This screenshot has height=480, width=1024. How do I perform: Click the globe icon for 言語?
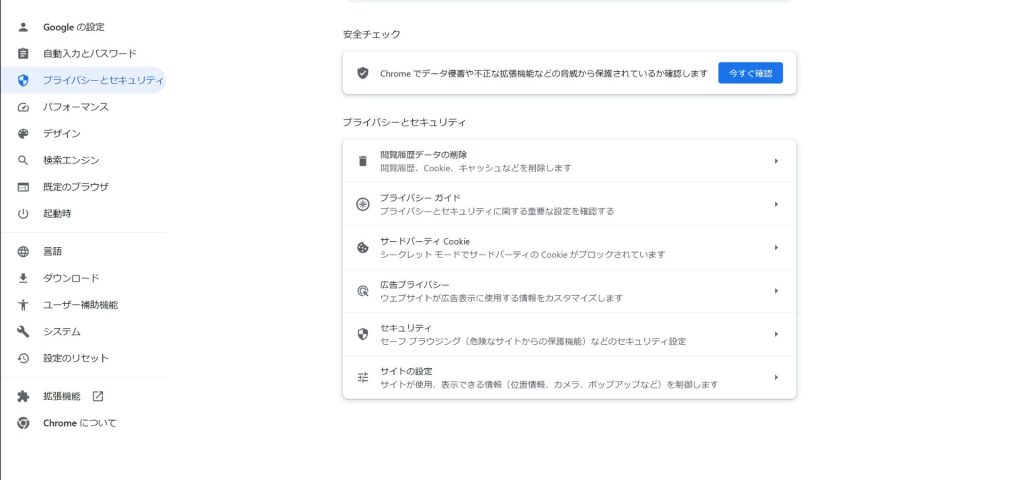point(23,251)
